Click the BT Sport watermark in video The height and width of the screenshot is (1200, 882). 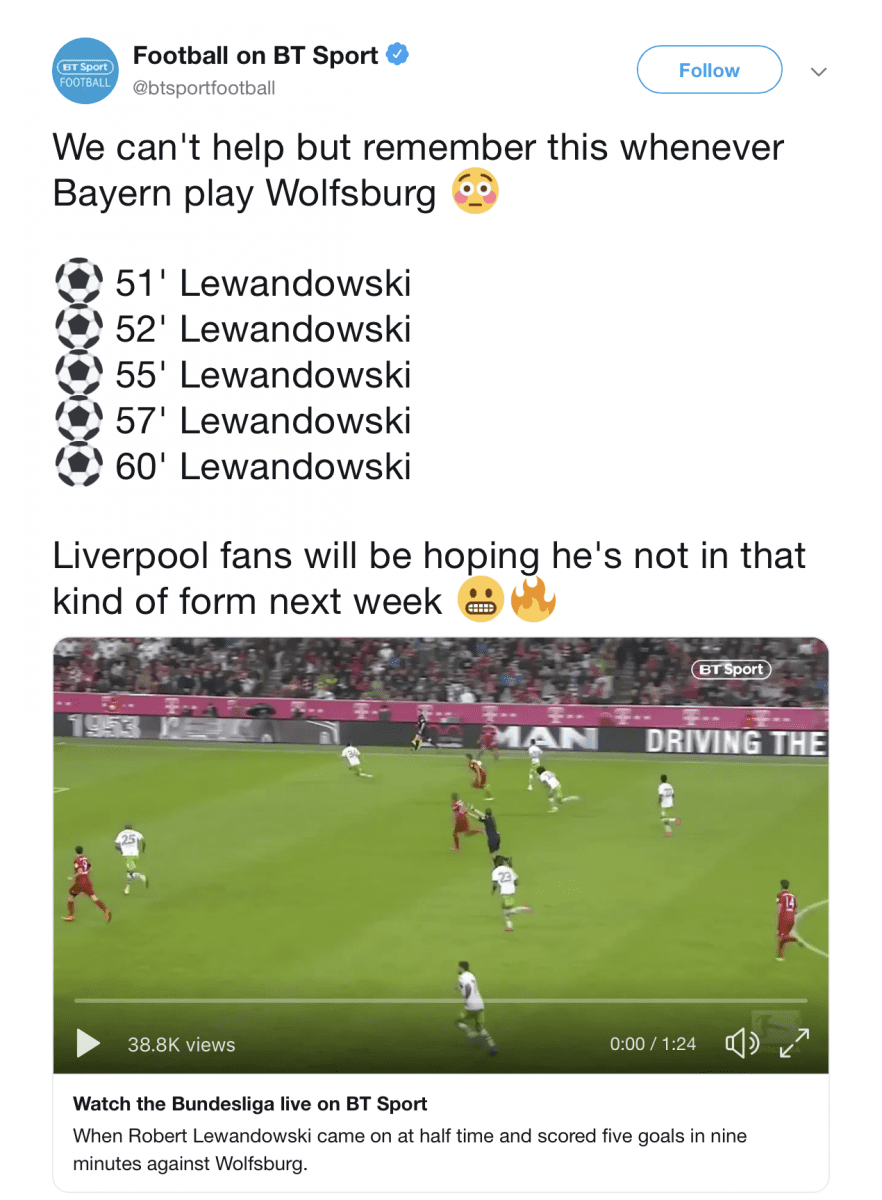731,670
